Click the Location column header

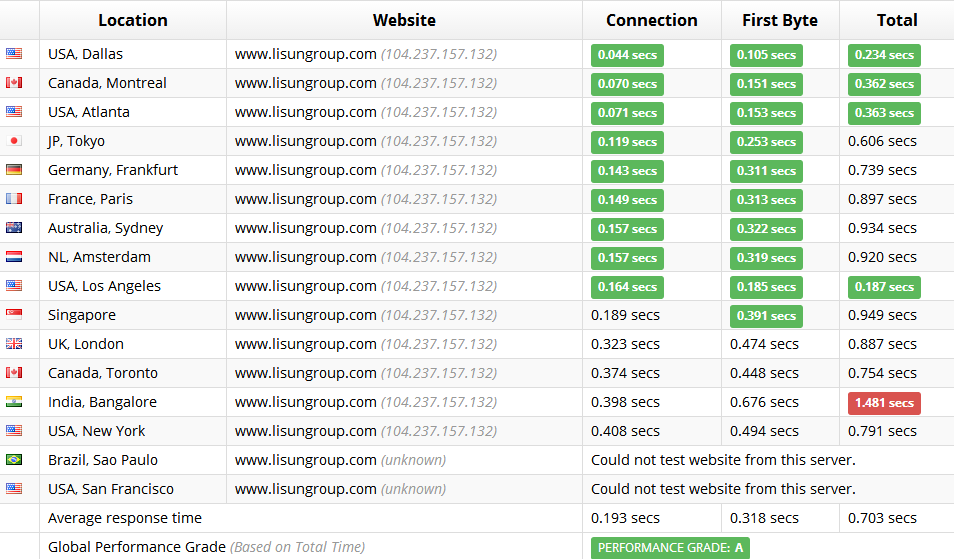[133, 20]
